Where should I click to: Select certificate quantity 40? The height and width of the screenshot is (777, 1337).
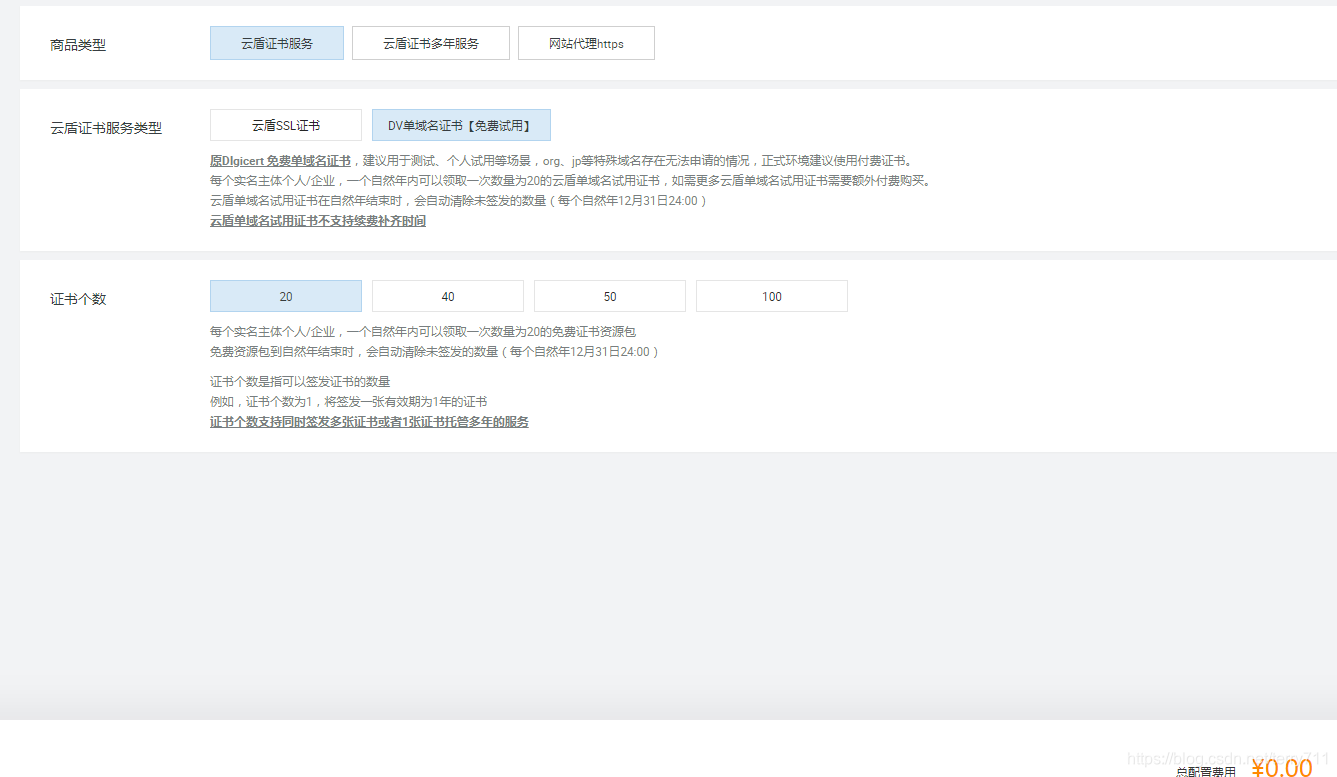[447, 296]
